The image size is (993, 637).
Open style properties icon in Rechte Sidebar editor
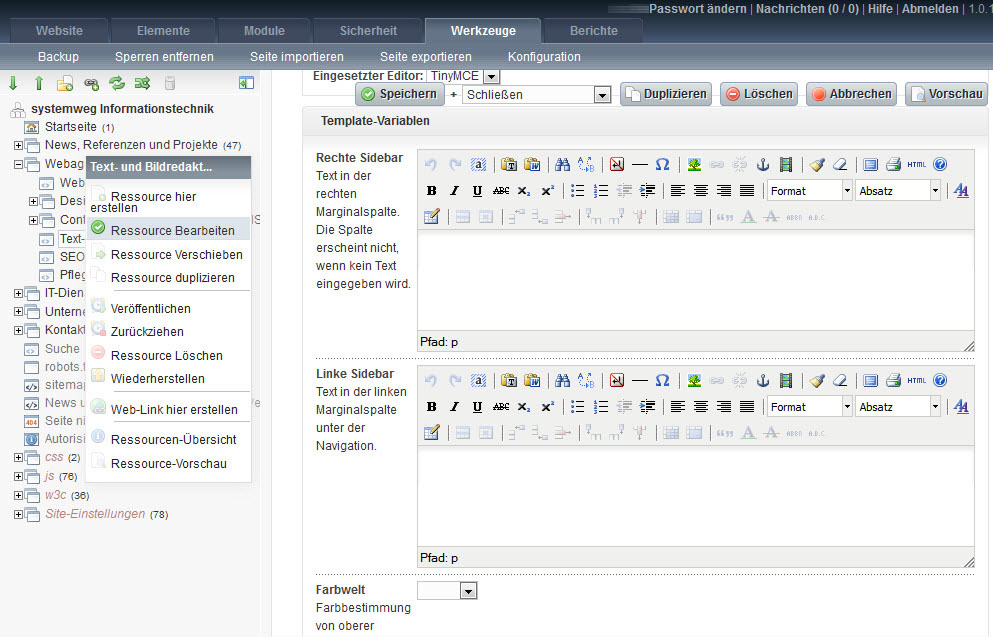click(961, 191)
